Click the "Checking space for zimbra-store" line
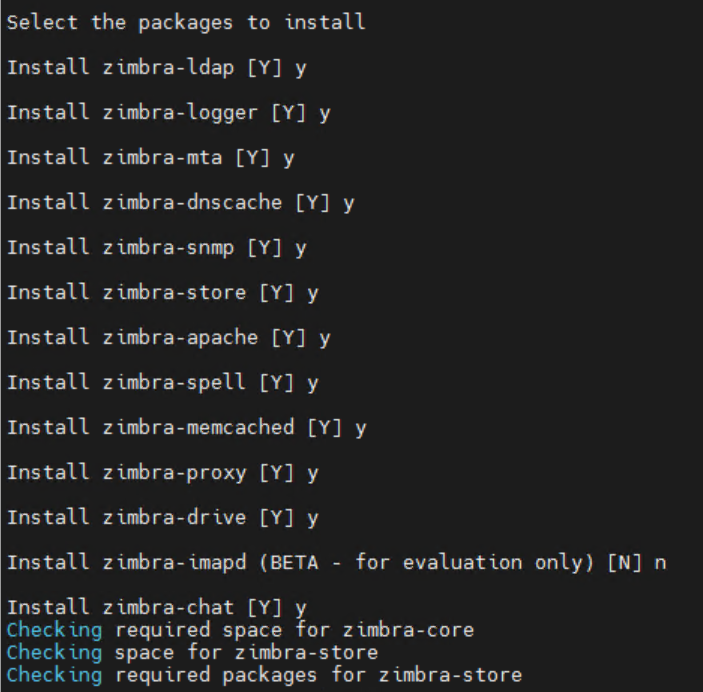This screenshot has width=703, height=692. pos(192,653)
